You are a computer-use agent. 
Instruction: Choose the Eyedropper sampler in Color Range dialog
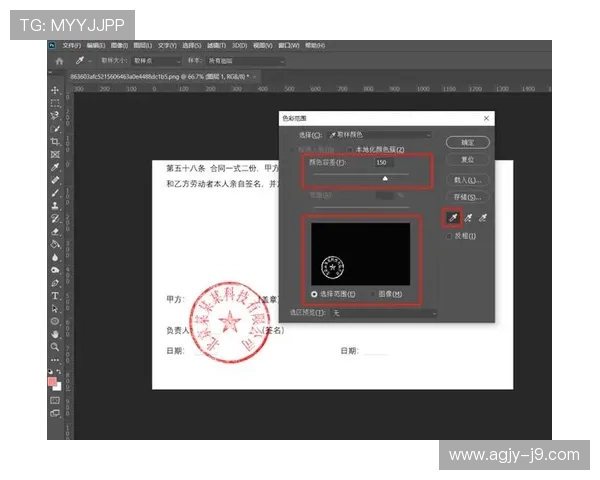453,218
